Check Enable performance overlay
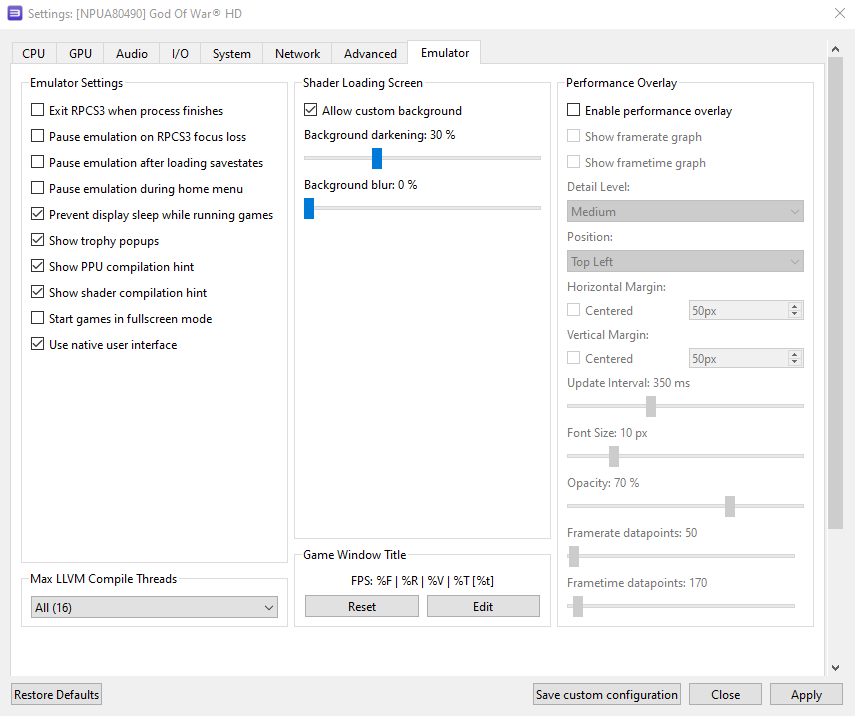Screen dimensions: 855x716 tap(574, 111)
